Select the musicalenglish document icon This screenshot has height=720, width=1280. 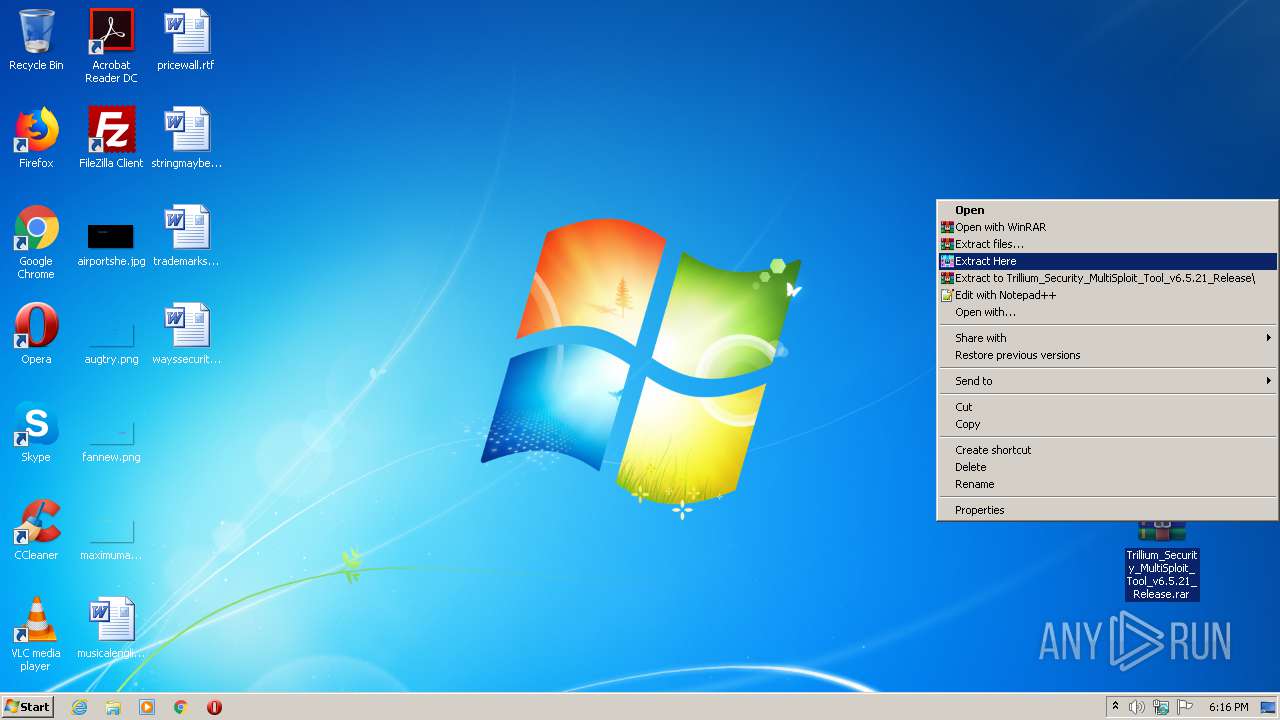111,628
